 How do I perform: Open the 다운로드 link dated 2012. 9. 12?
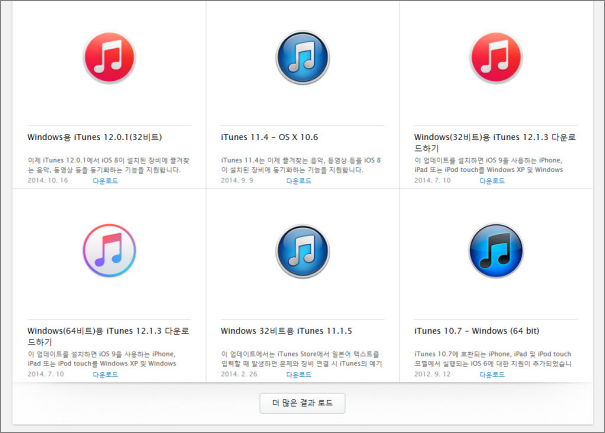[492, 374]
